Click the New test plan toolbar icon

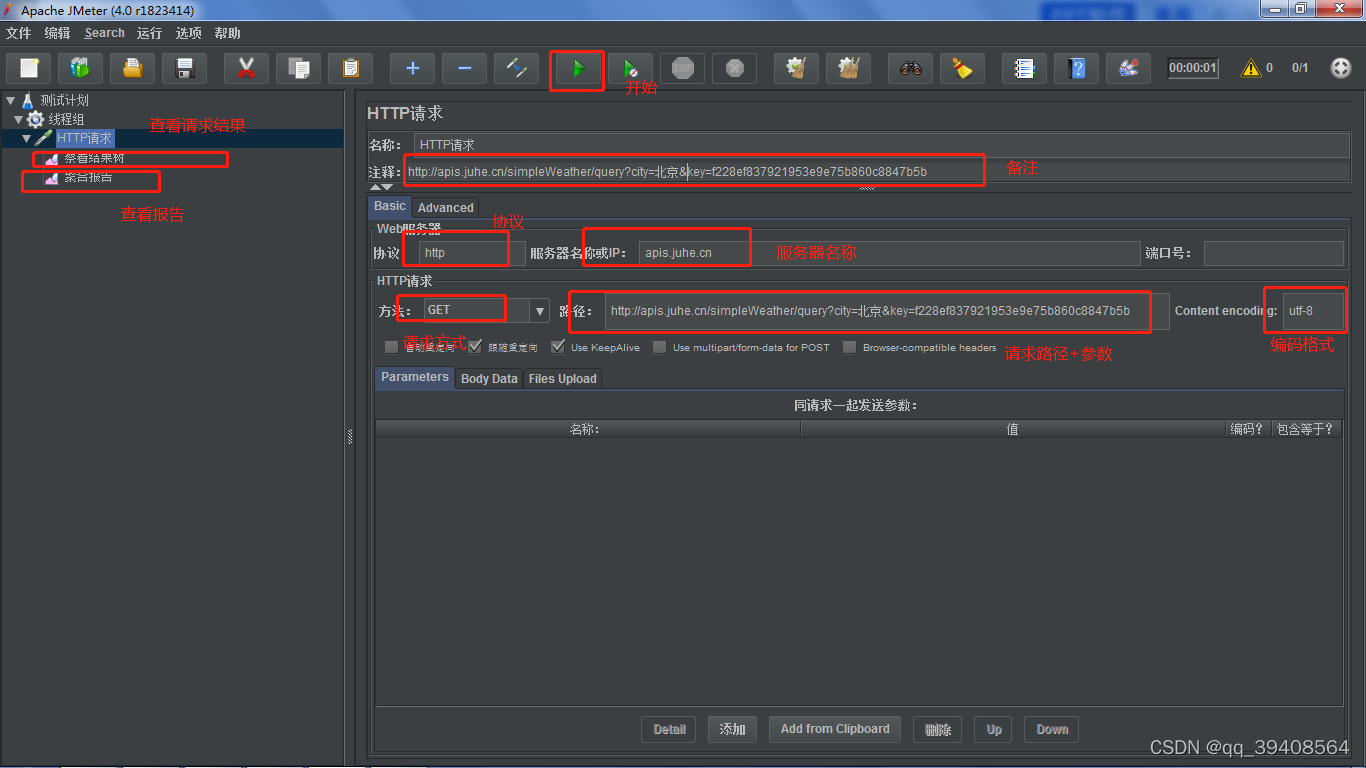29,69
